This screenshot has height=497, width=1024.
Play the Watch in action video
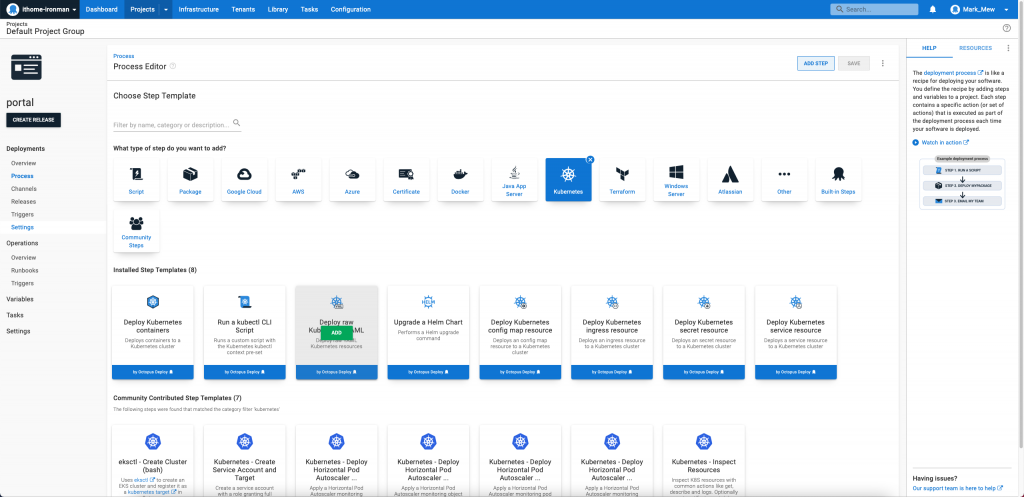pyautogui.click(x=941, y=142)
